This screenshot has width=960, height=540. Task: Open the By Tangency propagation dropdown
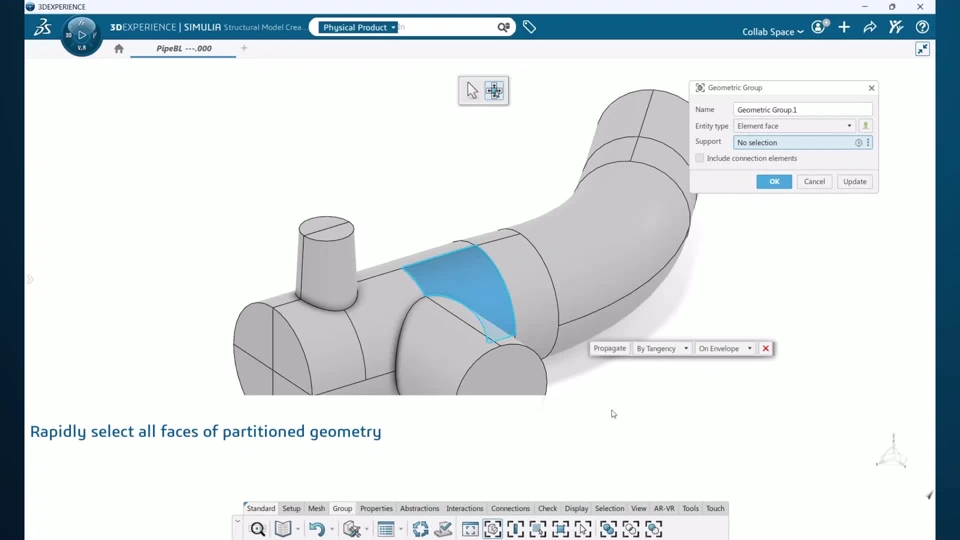coord(662,348)
